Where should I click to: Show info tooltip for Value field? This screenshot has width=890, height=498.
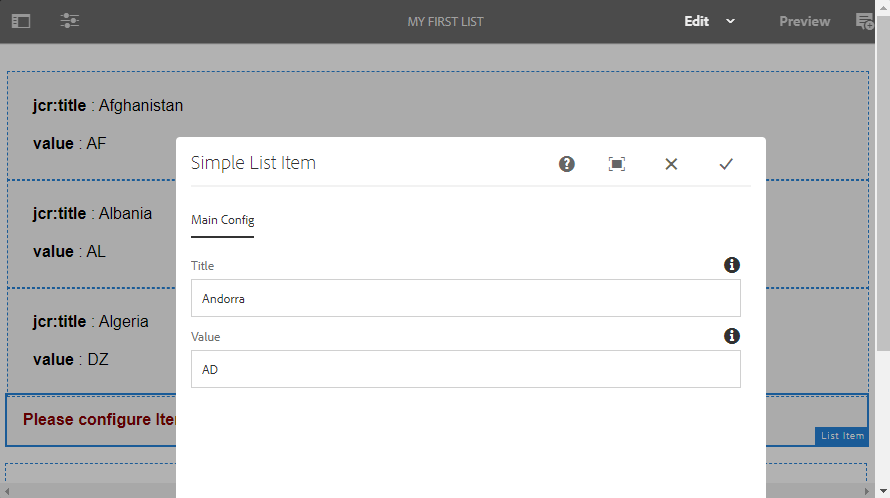point(732,336)
